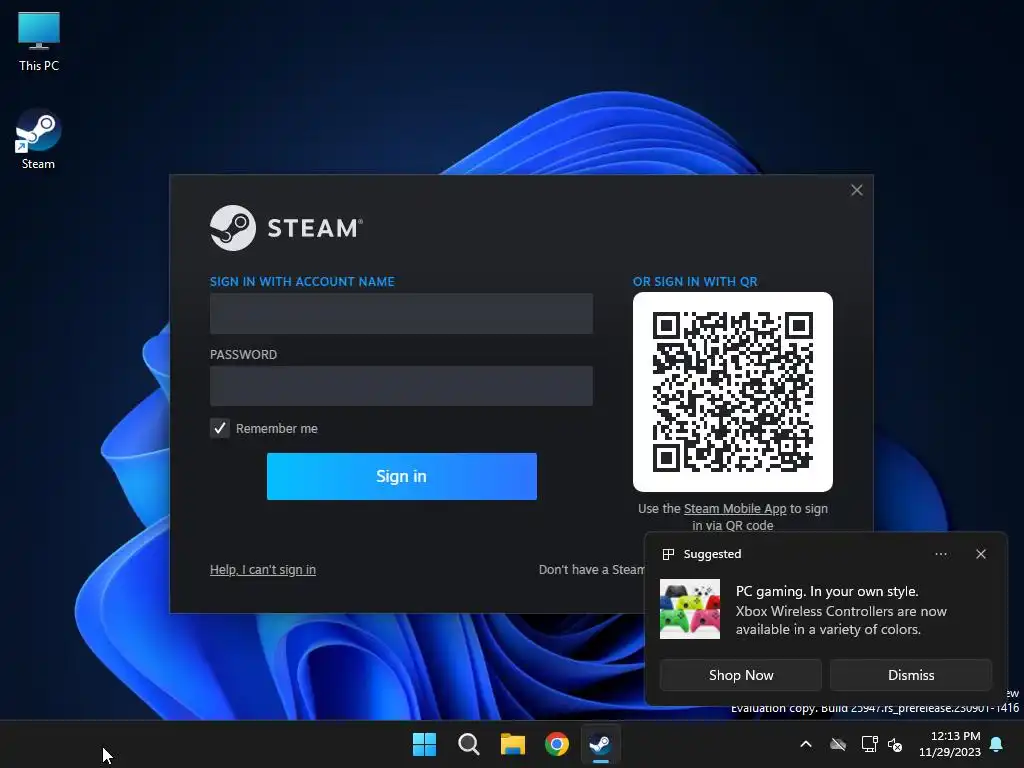Close the Steam sign-in window
The image size is (1024, 768).
(857, 190)
